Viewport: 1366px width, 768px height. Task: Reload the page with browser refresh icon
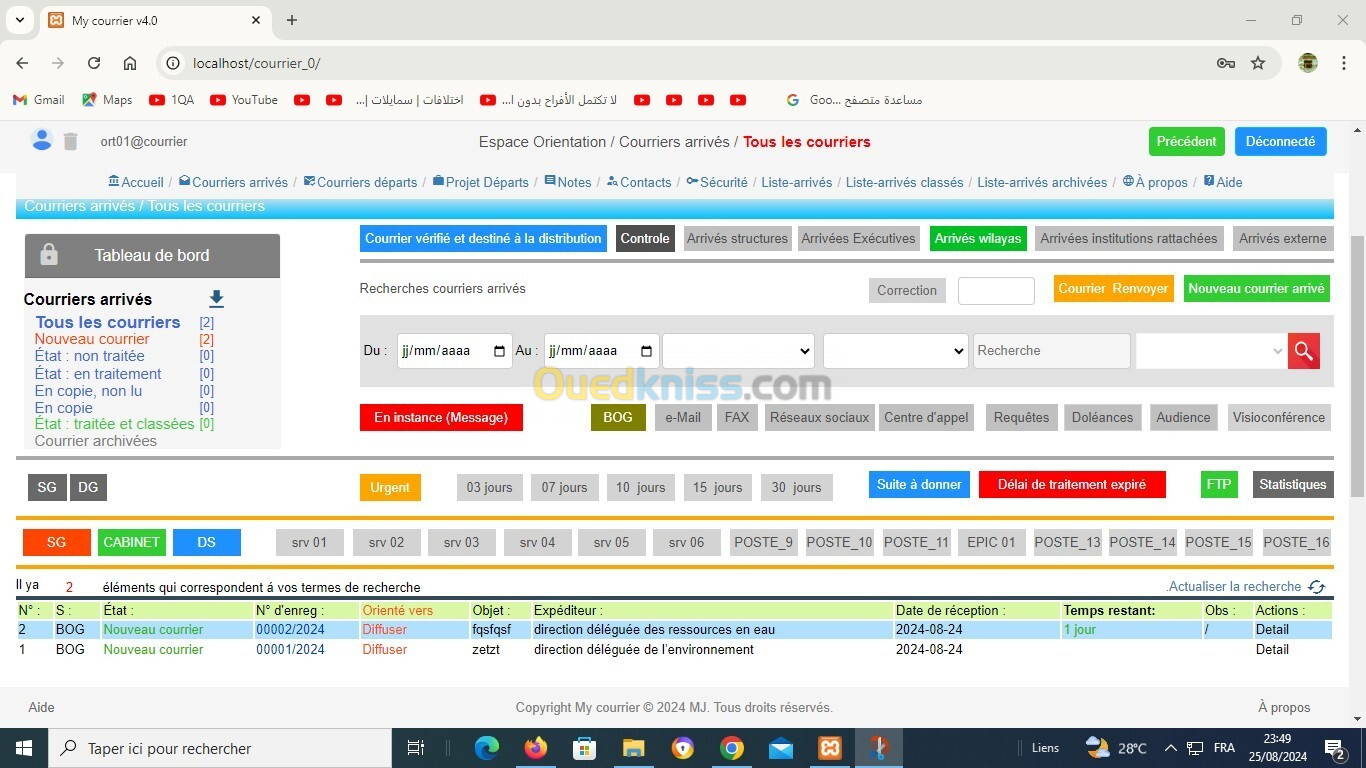tap(94, 63)
